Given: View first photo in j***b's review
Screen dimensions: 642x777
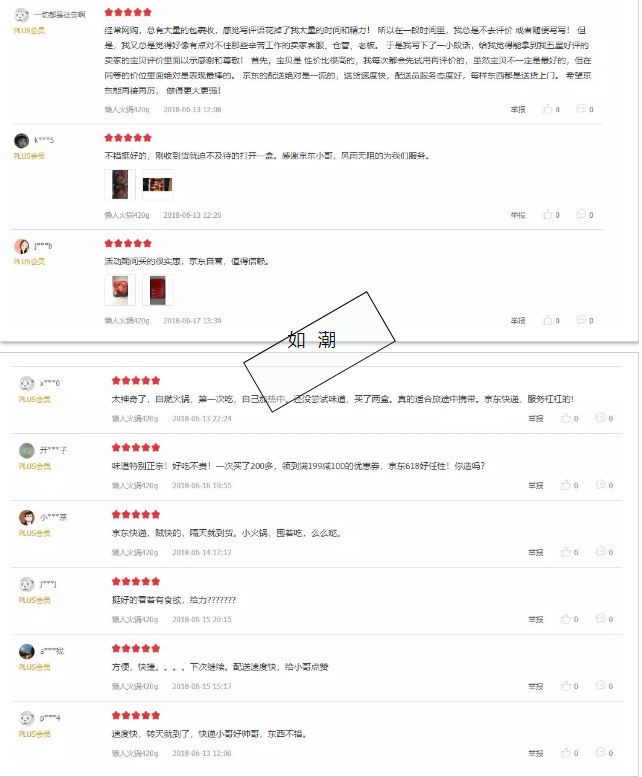Looking at the screenshot, I should [x=120, y=290].
